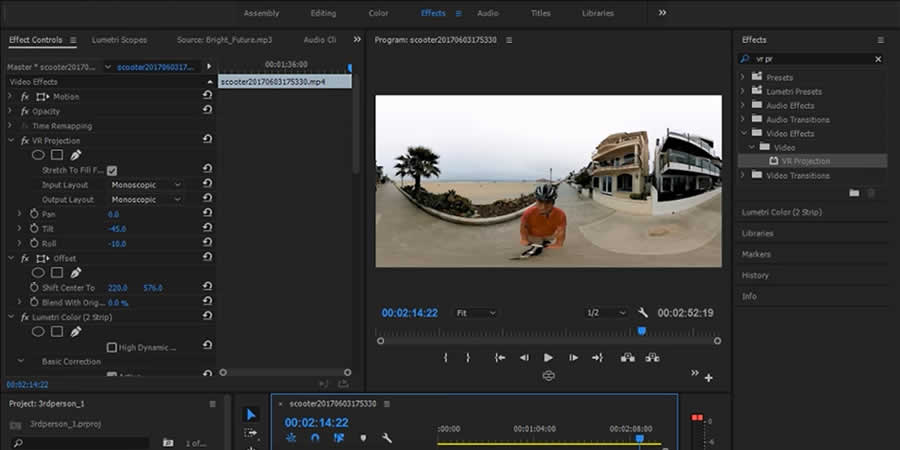Create rectangle mask under Offset effect

pyautogui.click(x=57, y=273)
